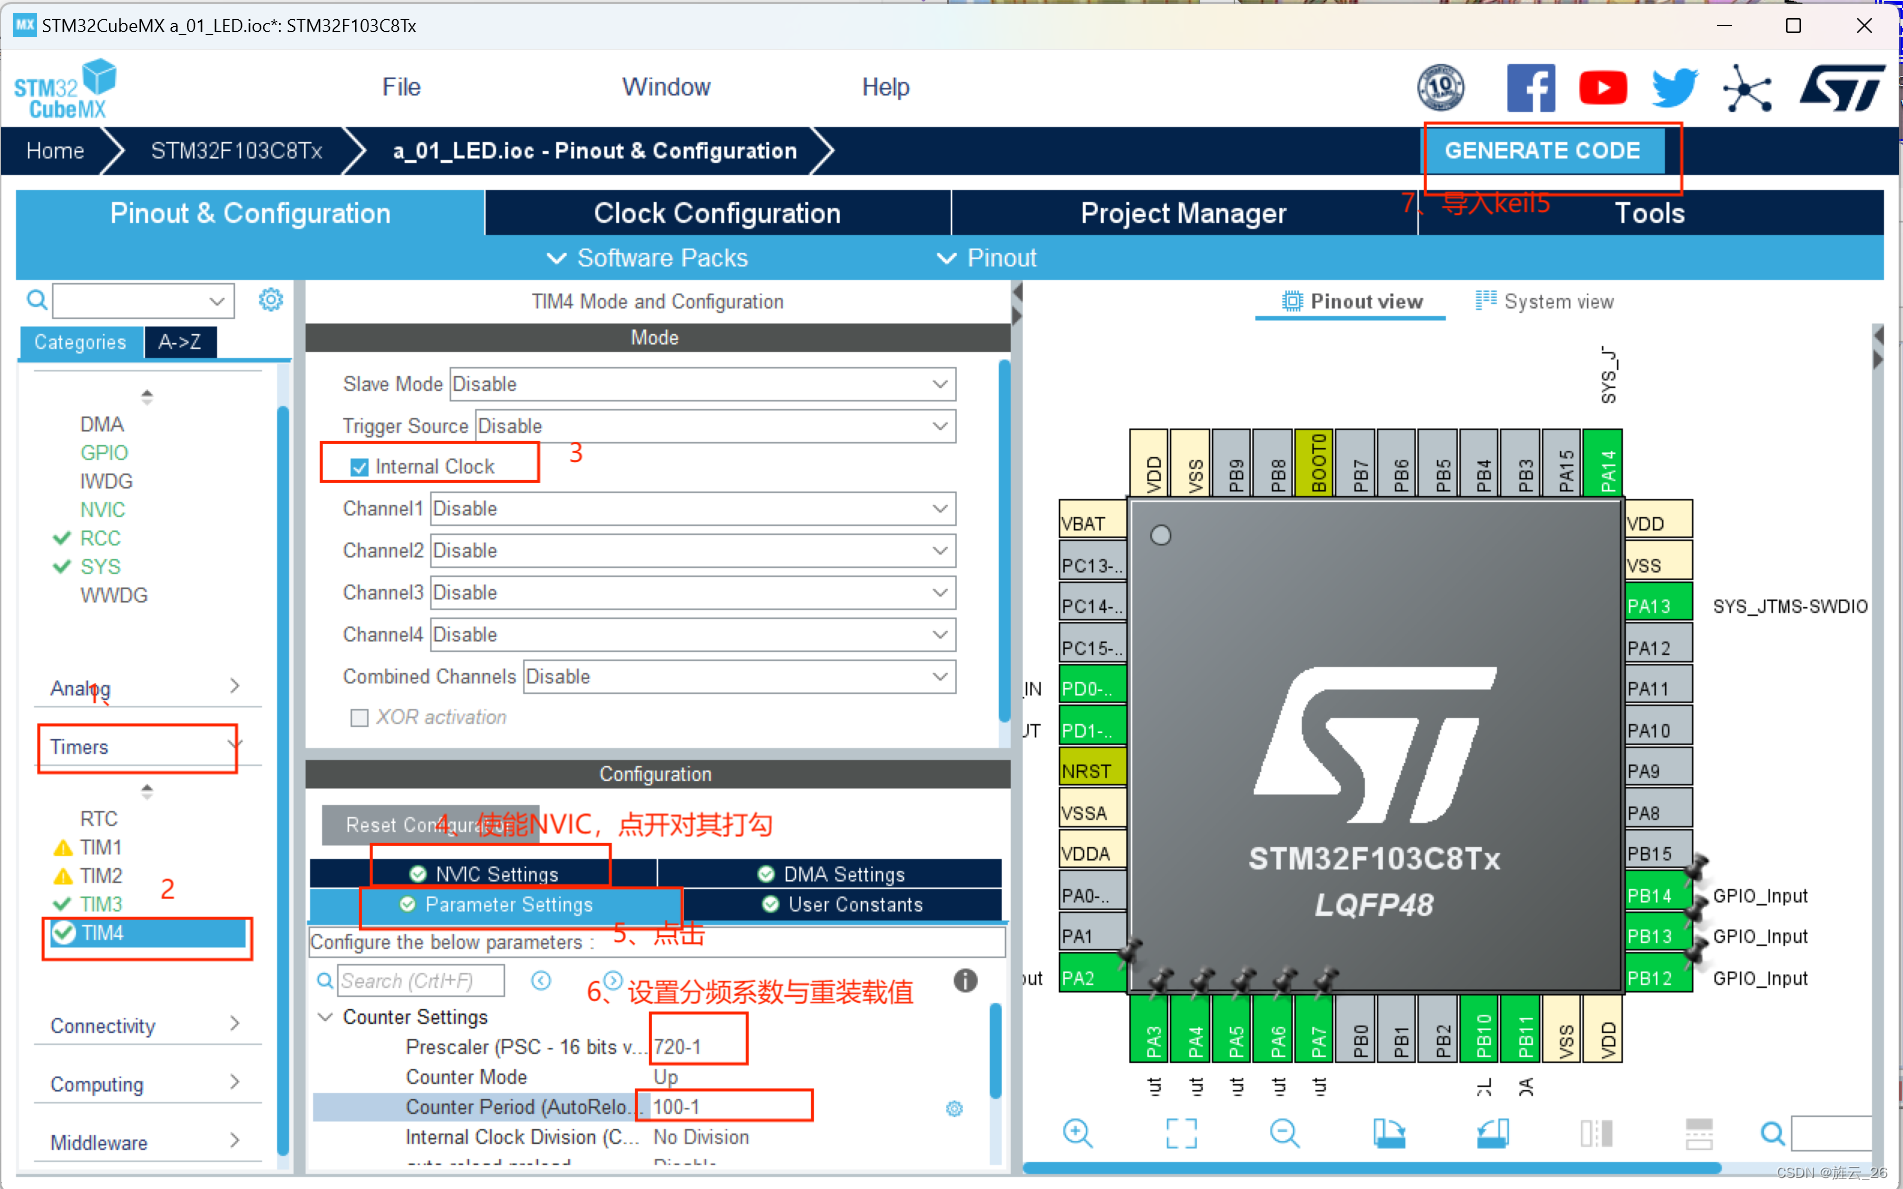1903x1189 pixels.
Task: Click the best-fit view icon under the chip
Action: click(x=1181, y=1133)
